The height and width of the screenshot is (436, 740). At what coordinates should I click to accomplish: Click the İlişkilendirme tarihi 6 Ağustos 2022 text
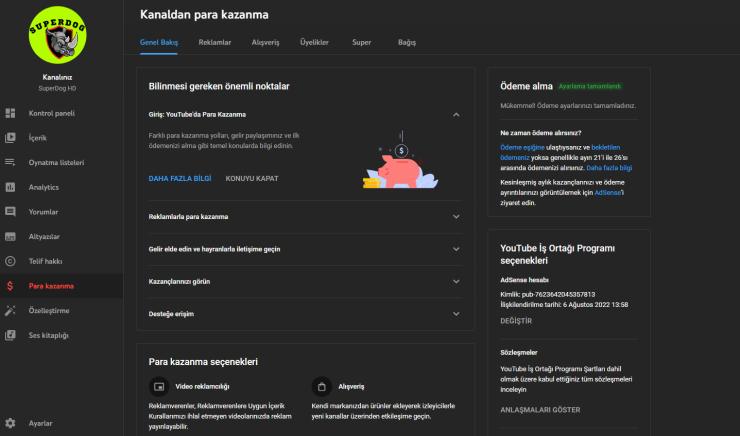[x=564, y=305]
